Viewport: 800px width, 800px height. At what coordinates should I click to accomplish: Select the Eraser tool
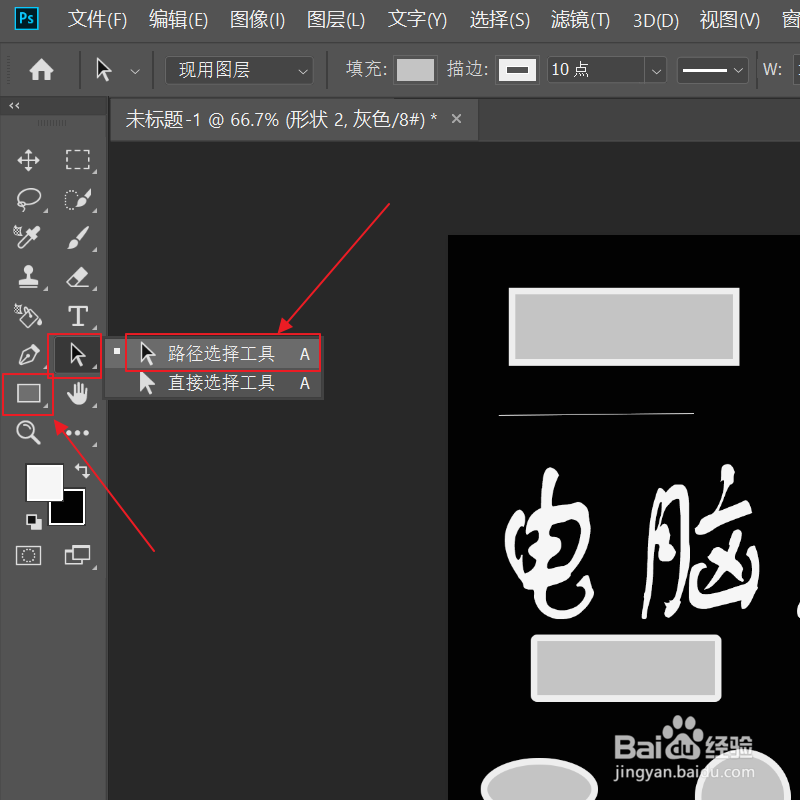click(78, 278)
